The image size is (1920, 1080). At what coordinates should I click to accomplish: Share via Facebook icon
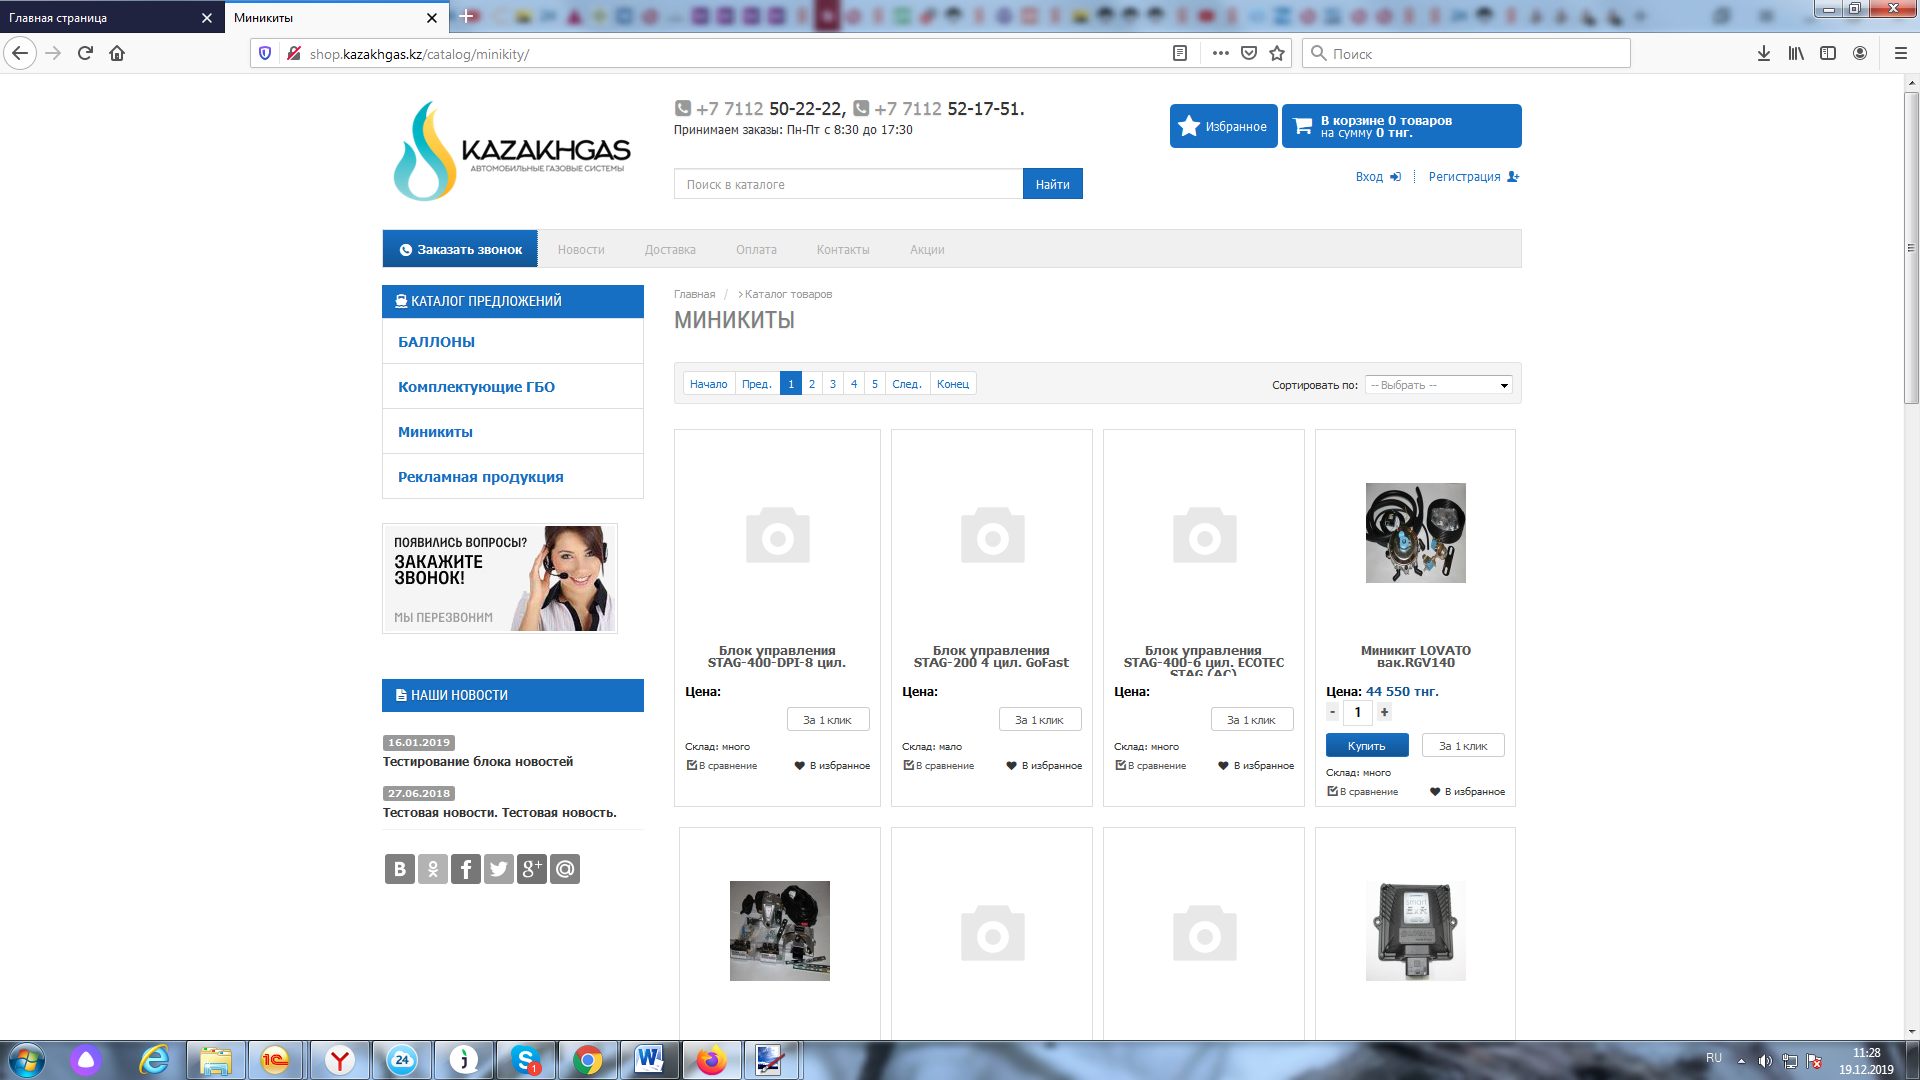tap(466, 869)
